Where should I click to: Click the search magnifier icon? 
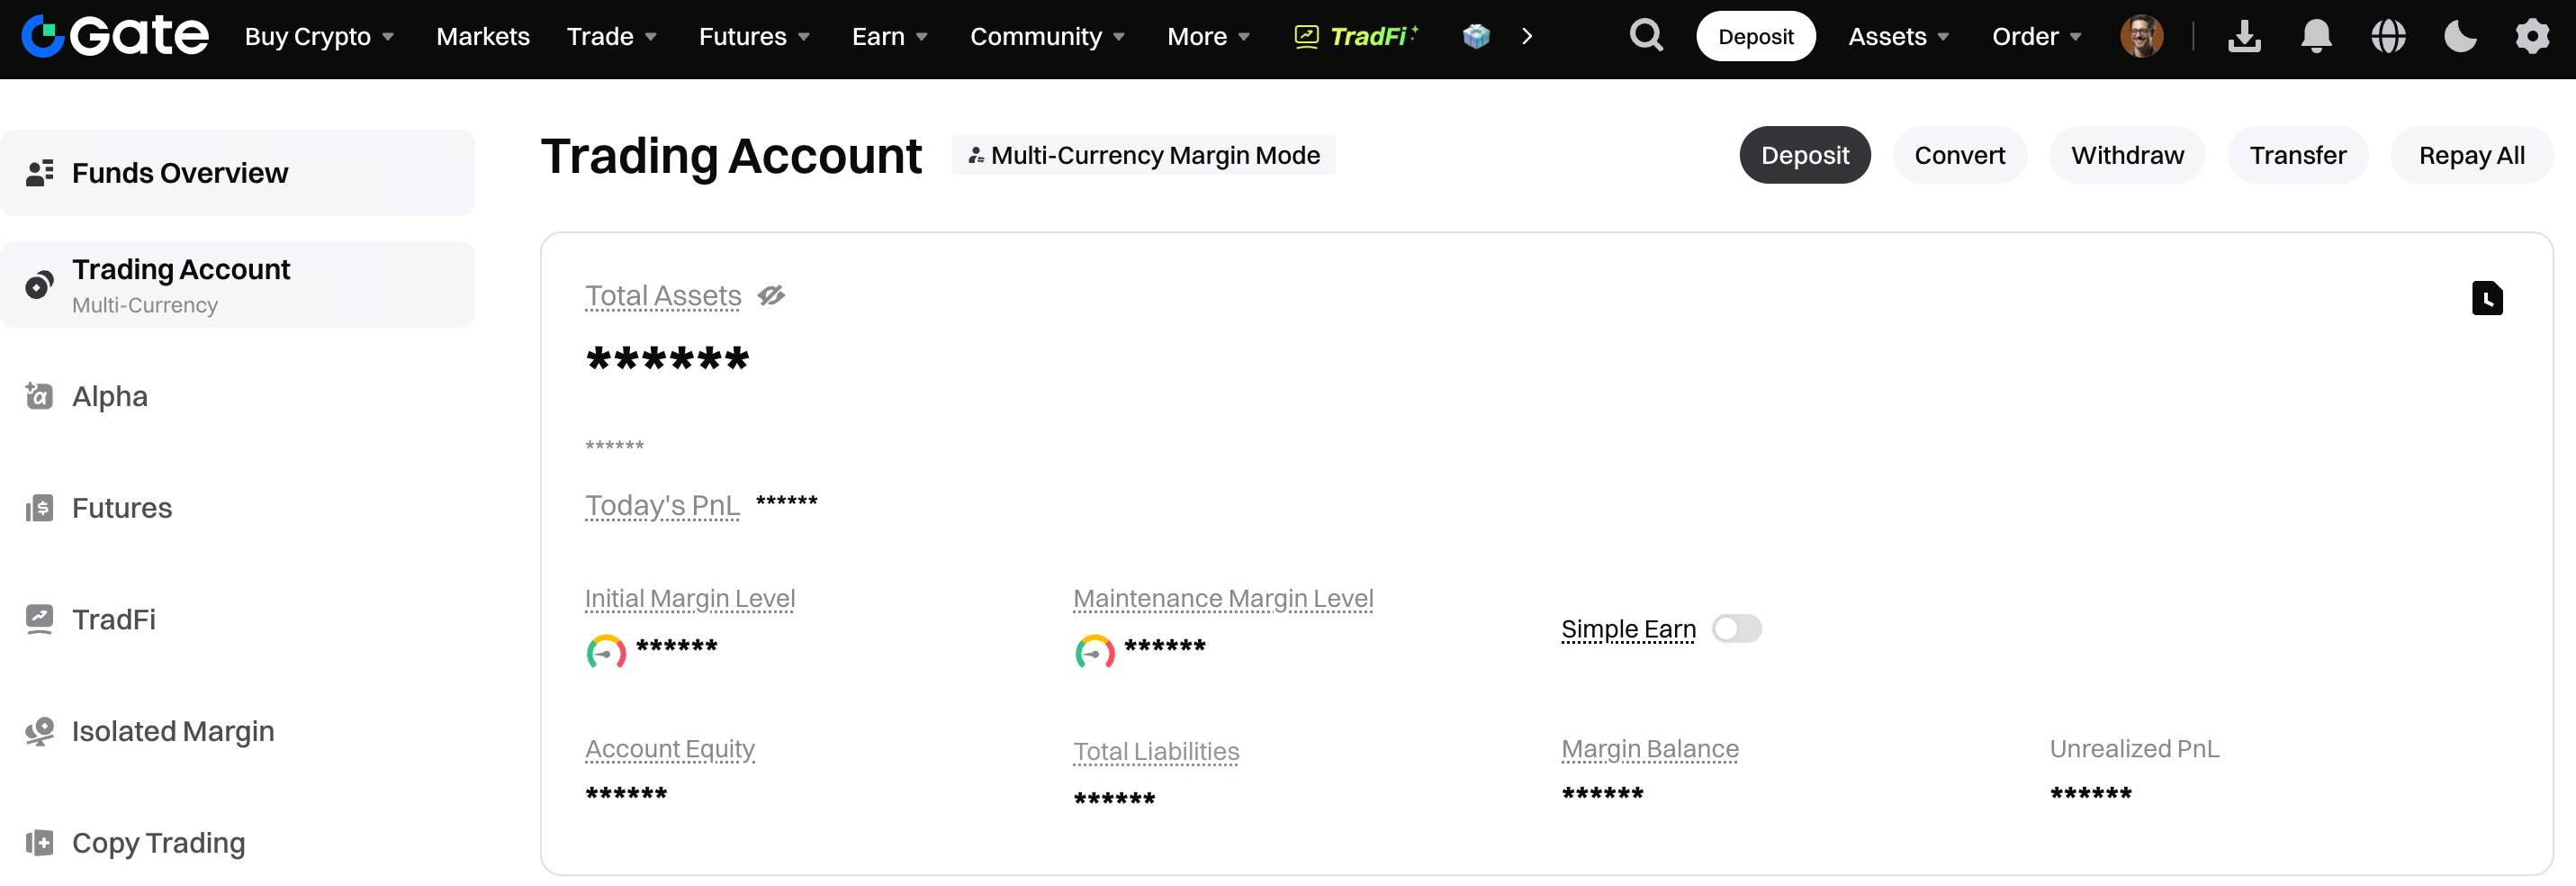pyautogui.click(x=1645, y=36)
